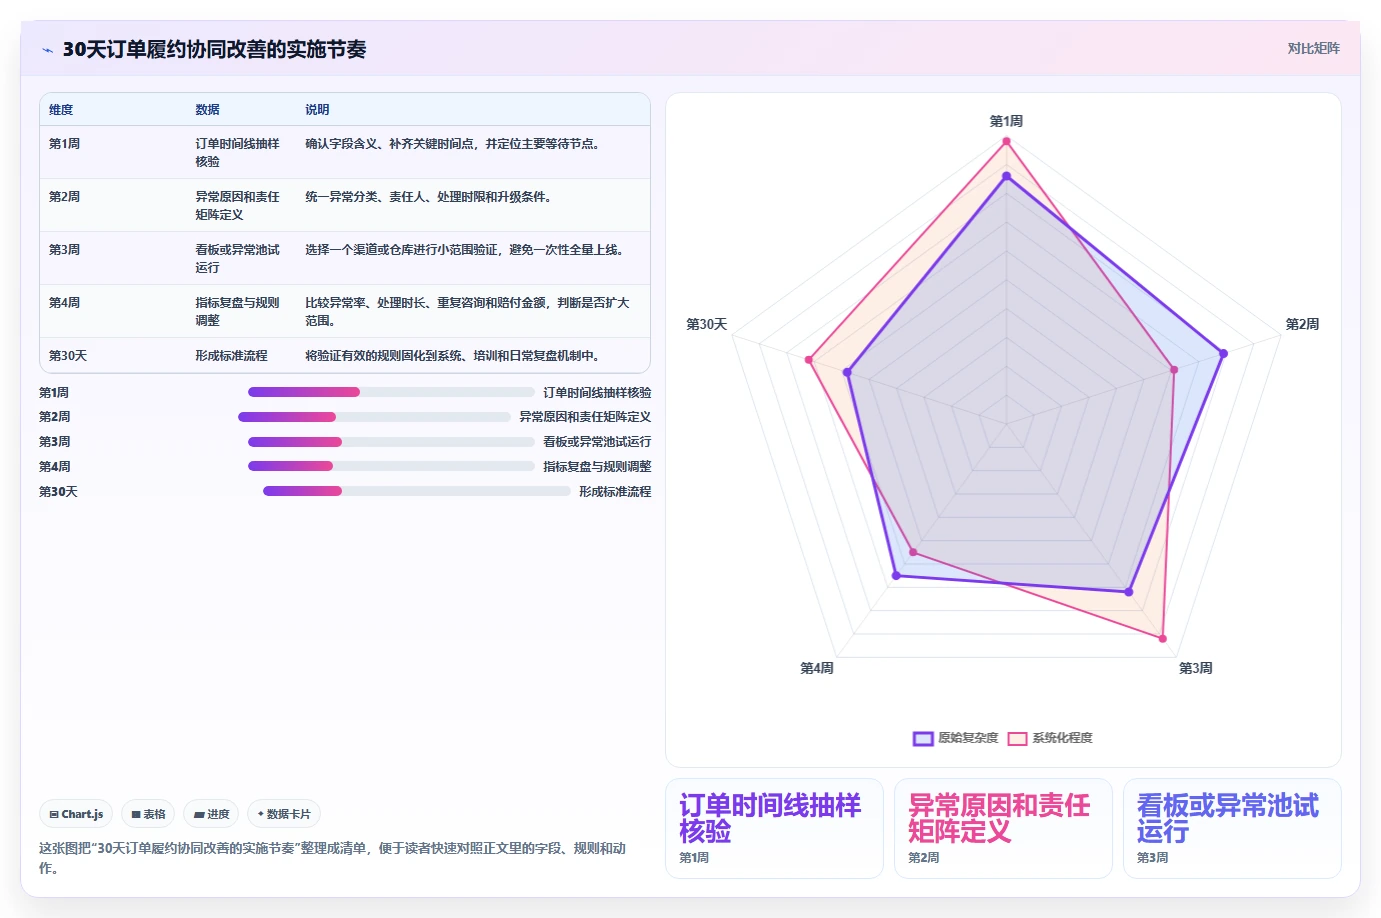
Task: Click the footer caption starting 这张图把
Action: coord(333,858)
